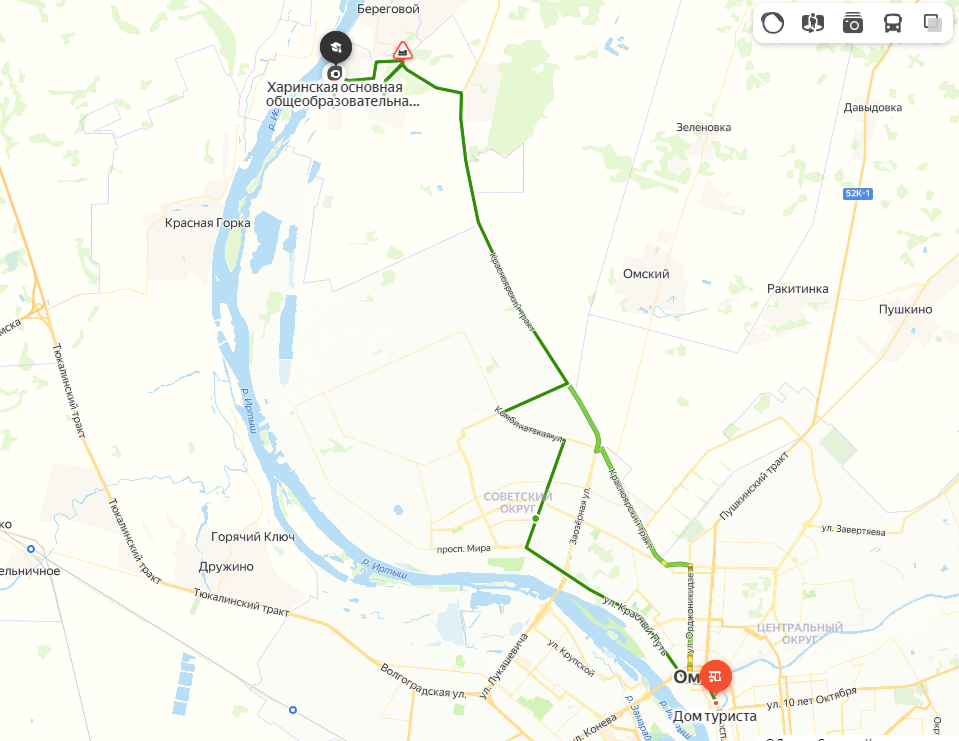This screenshot has height=741, width=959.
Task: Toggle moving public transport bus layer
Action: [892, 23]
